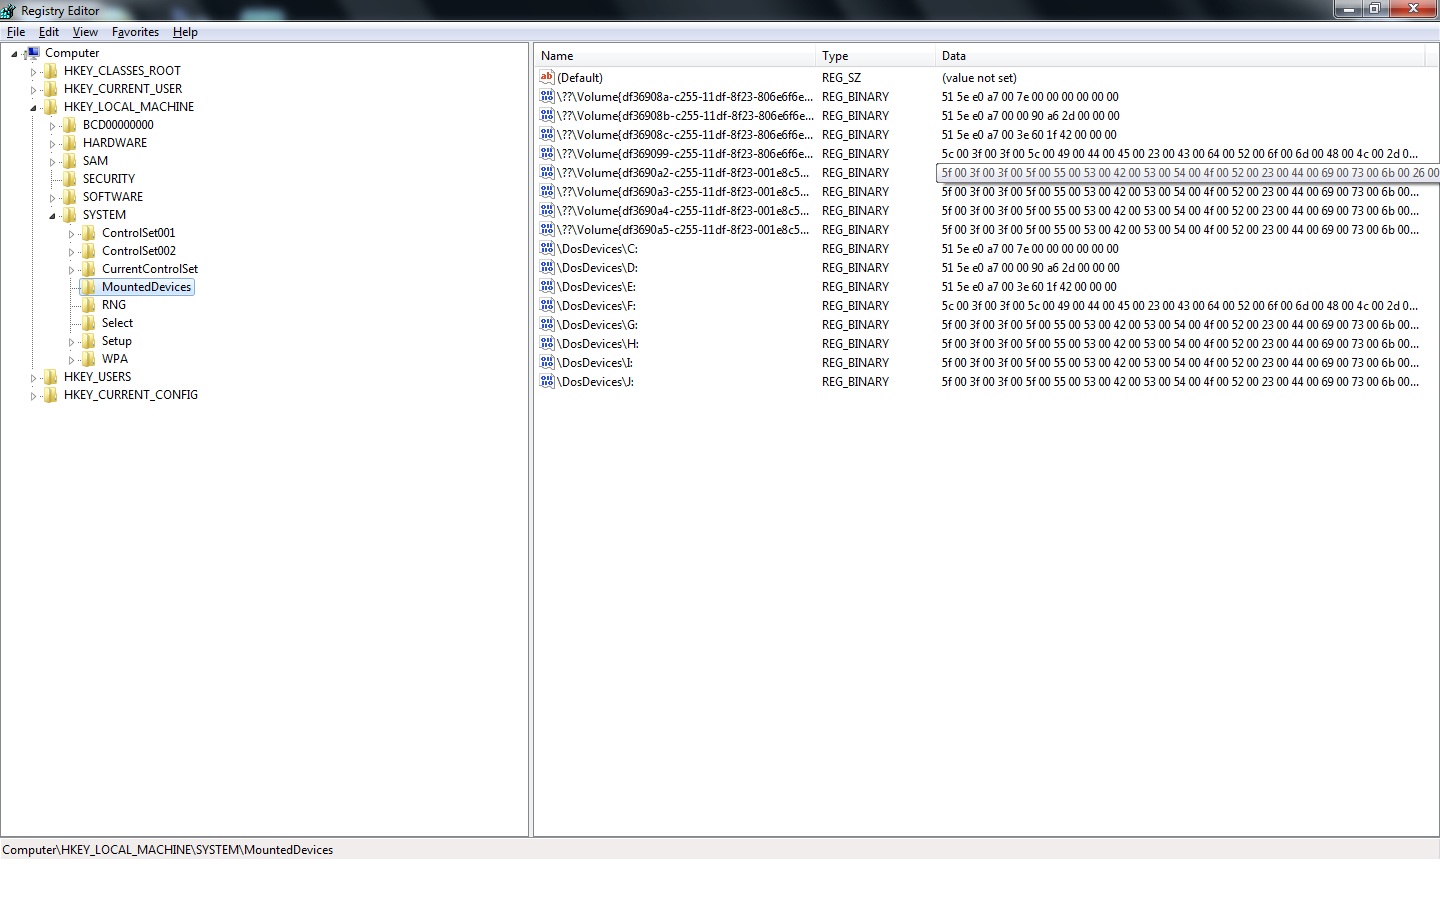Select the SYSTEM key label
This screenshot has width=1440, height=900.
[x=104, y=215]
